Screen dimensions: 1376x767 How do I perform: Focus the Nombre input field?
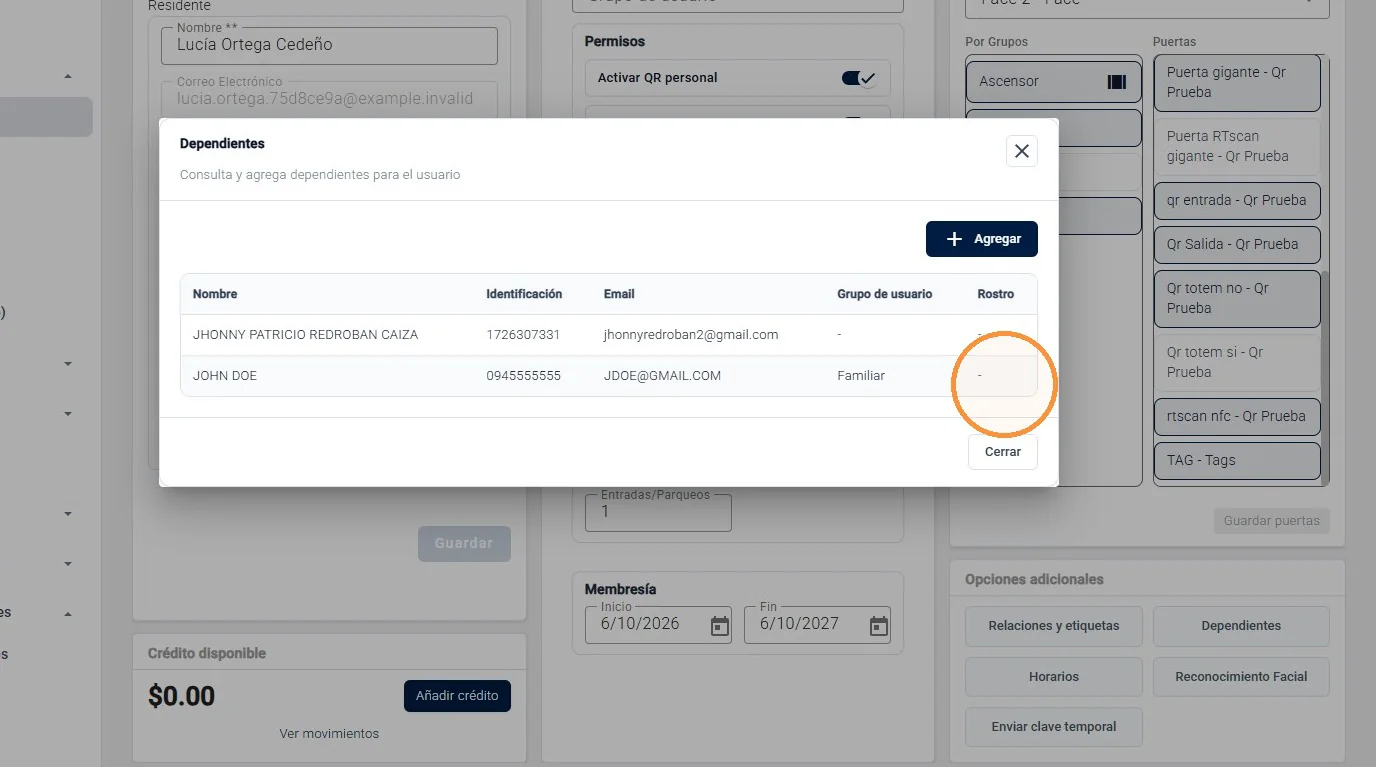click(329, 46)
